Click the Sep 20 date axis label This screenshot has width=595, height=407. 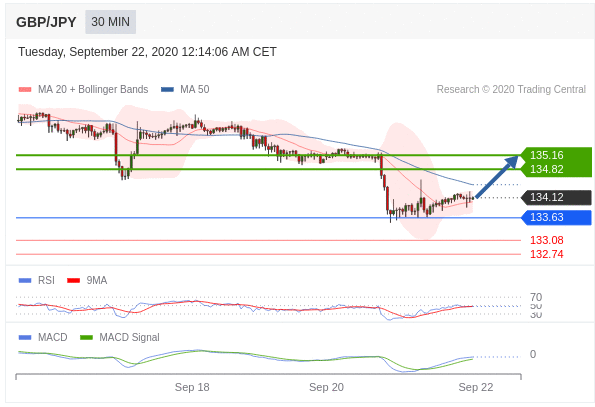click(x=326, y=387)
